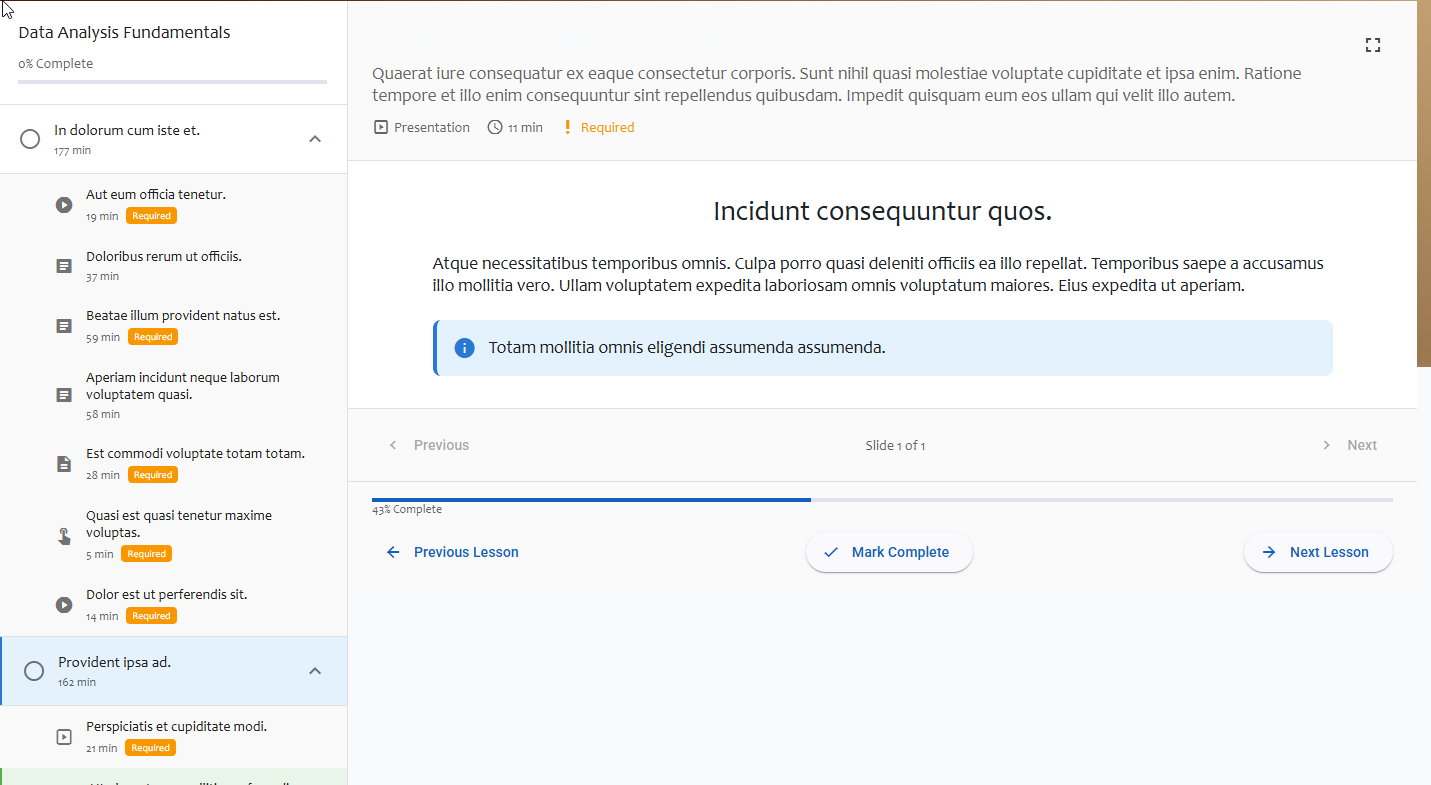Click the slideshow icon beside Perspiciatis et cupiditate modi
Image resolution: width=1431 pixels, height=785 pixels.
tap(64, 737)
